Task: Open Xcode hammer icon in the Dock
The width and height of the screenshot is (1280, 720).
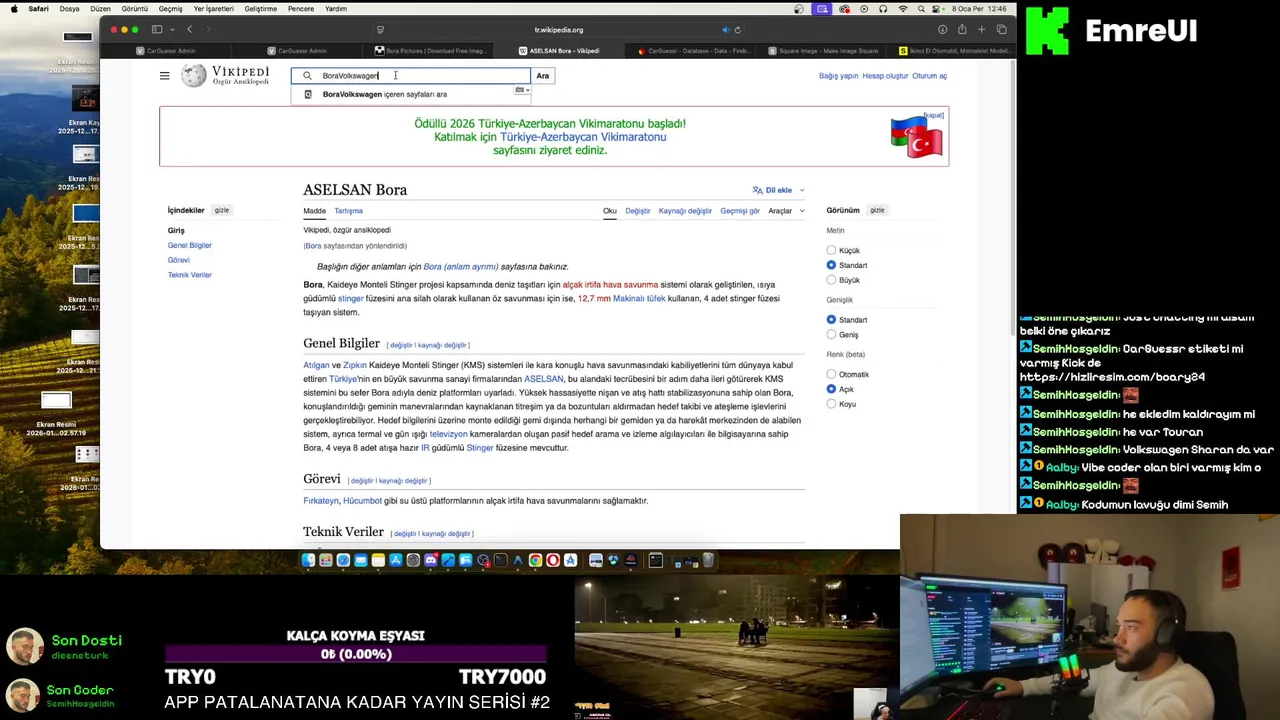Action: click(x=448, y=561)
